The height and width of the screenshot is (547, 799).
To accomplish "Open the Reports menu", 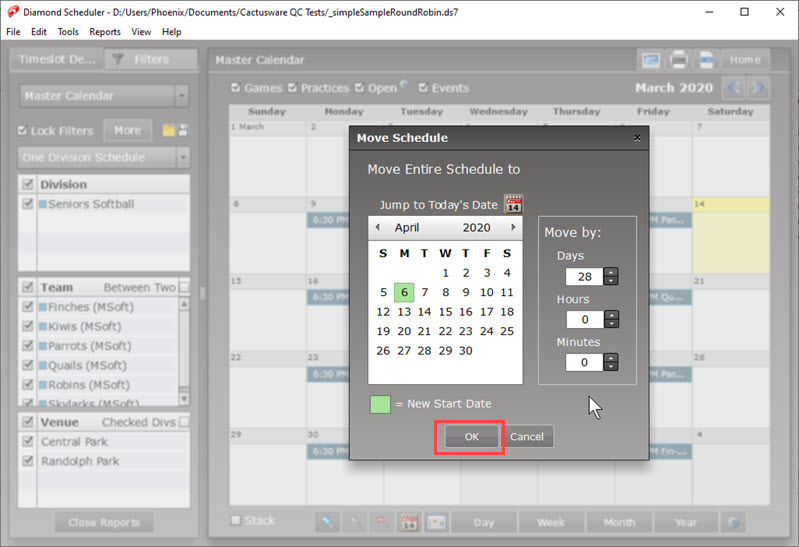I will (x=105, y=32).
